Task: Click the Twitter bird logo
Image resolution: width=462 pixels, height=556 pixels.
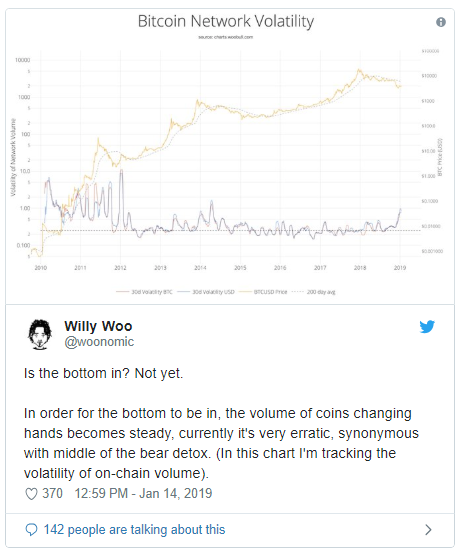Action: (427, 327)
